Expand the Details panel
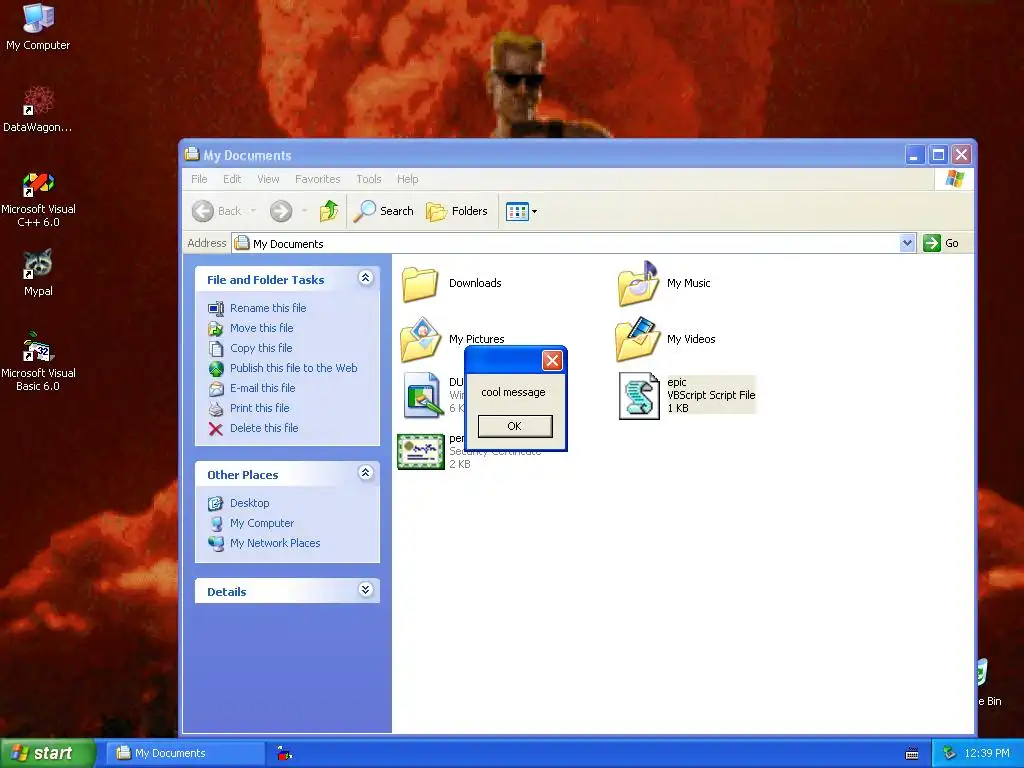This screenshot has width=1024, height=768. tap(366, 590)
